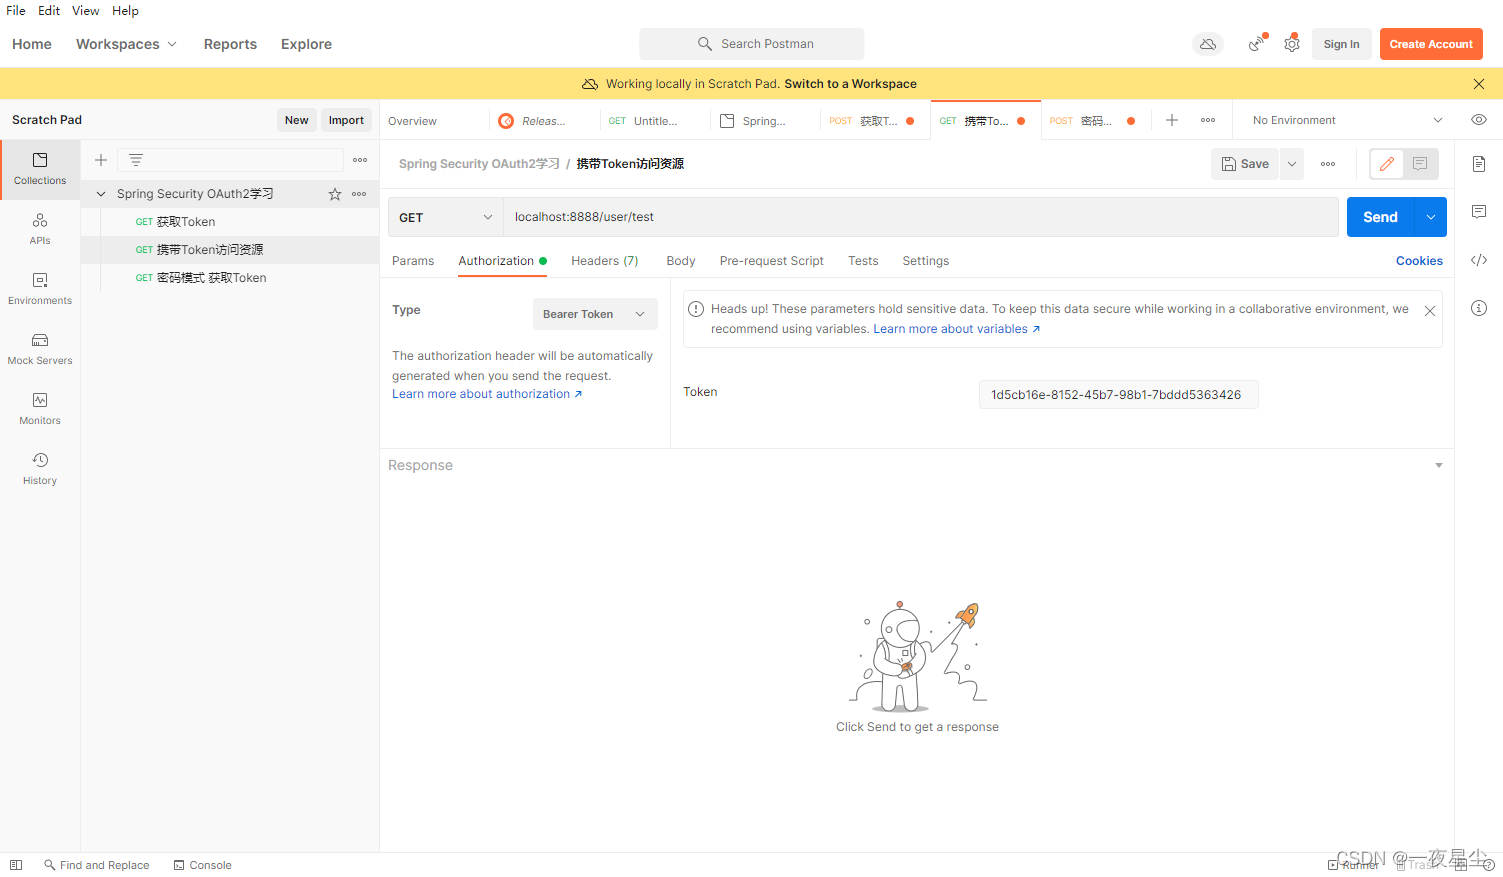The height and width of the screenshot is (877, 1503).
Task: Open tab bar more options
Action: [x=1208, y=120]
